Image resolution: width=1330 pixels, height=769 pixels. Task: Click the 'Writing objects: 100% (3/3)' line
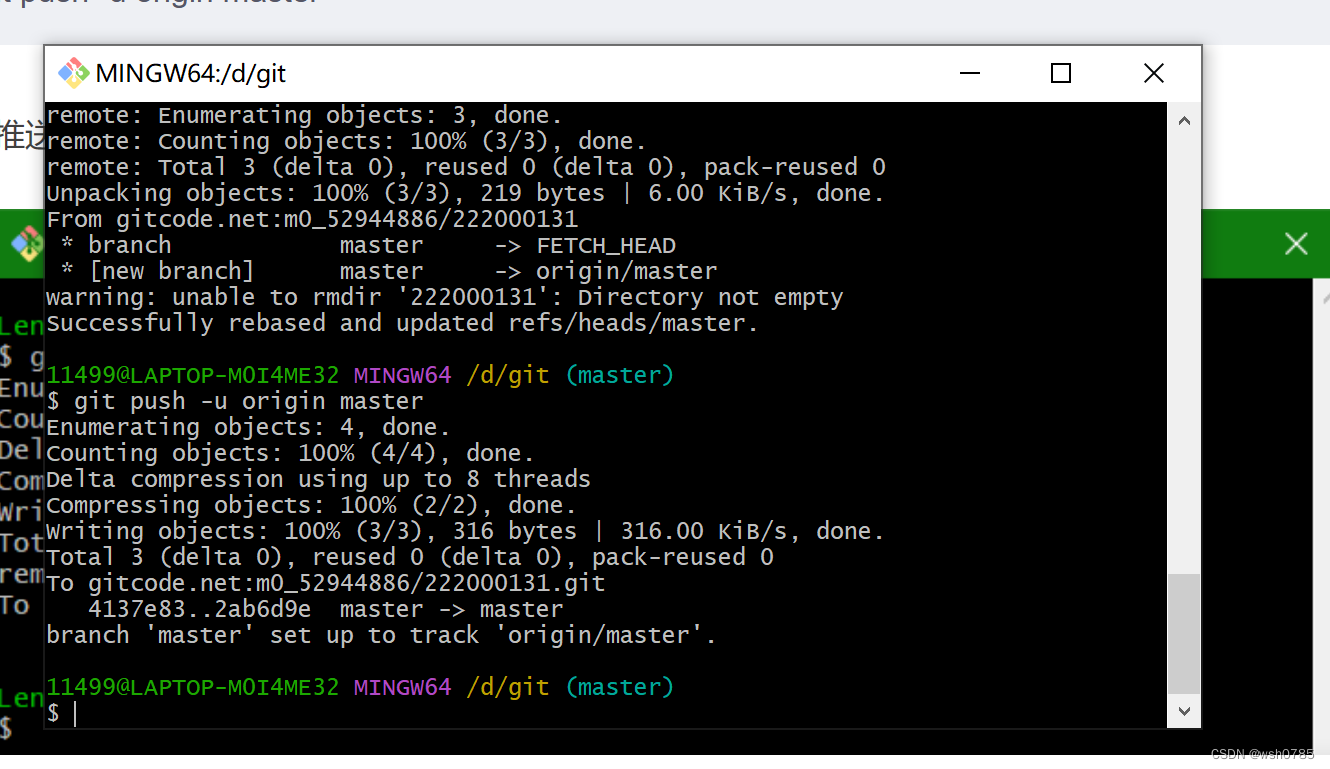click(x=465, y=531)
